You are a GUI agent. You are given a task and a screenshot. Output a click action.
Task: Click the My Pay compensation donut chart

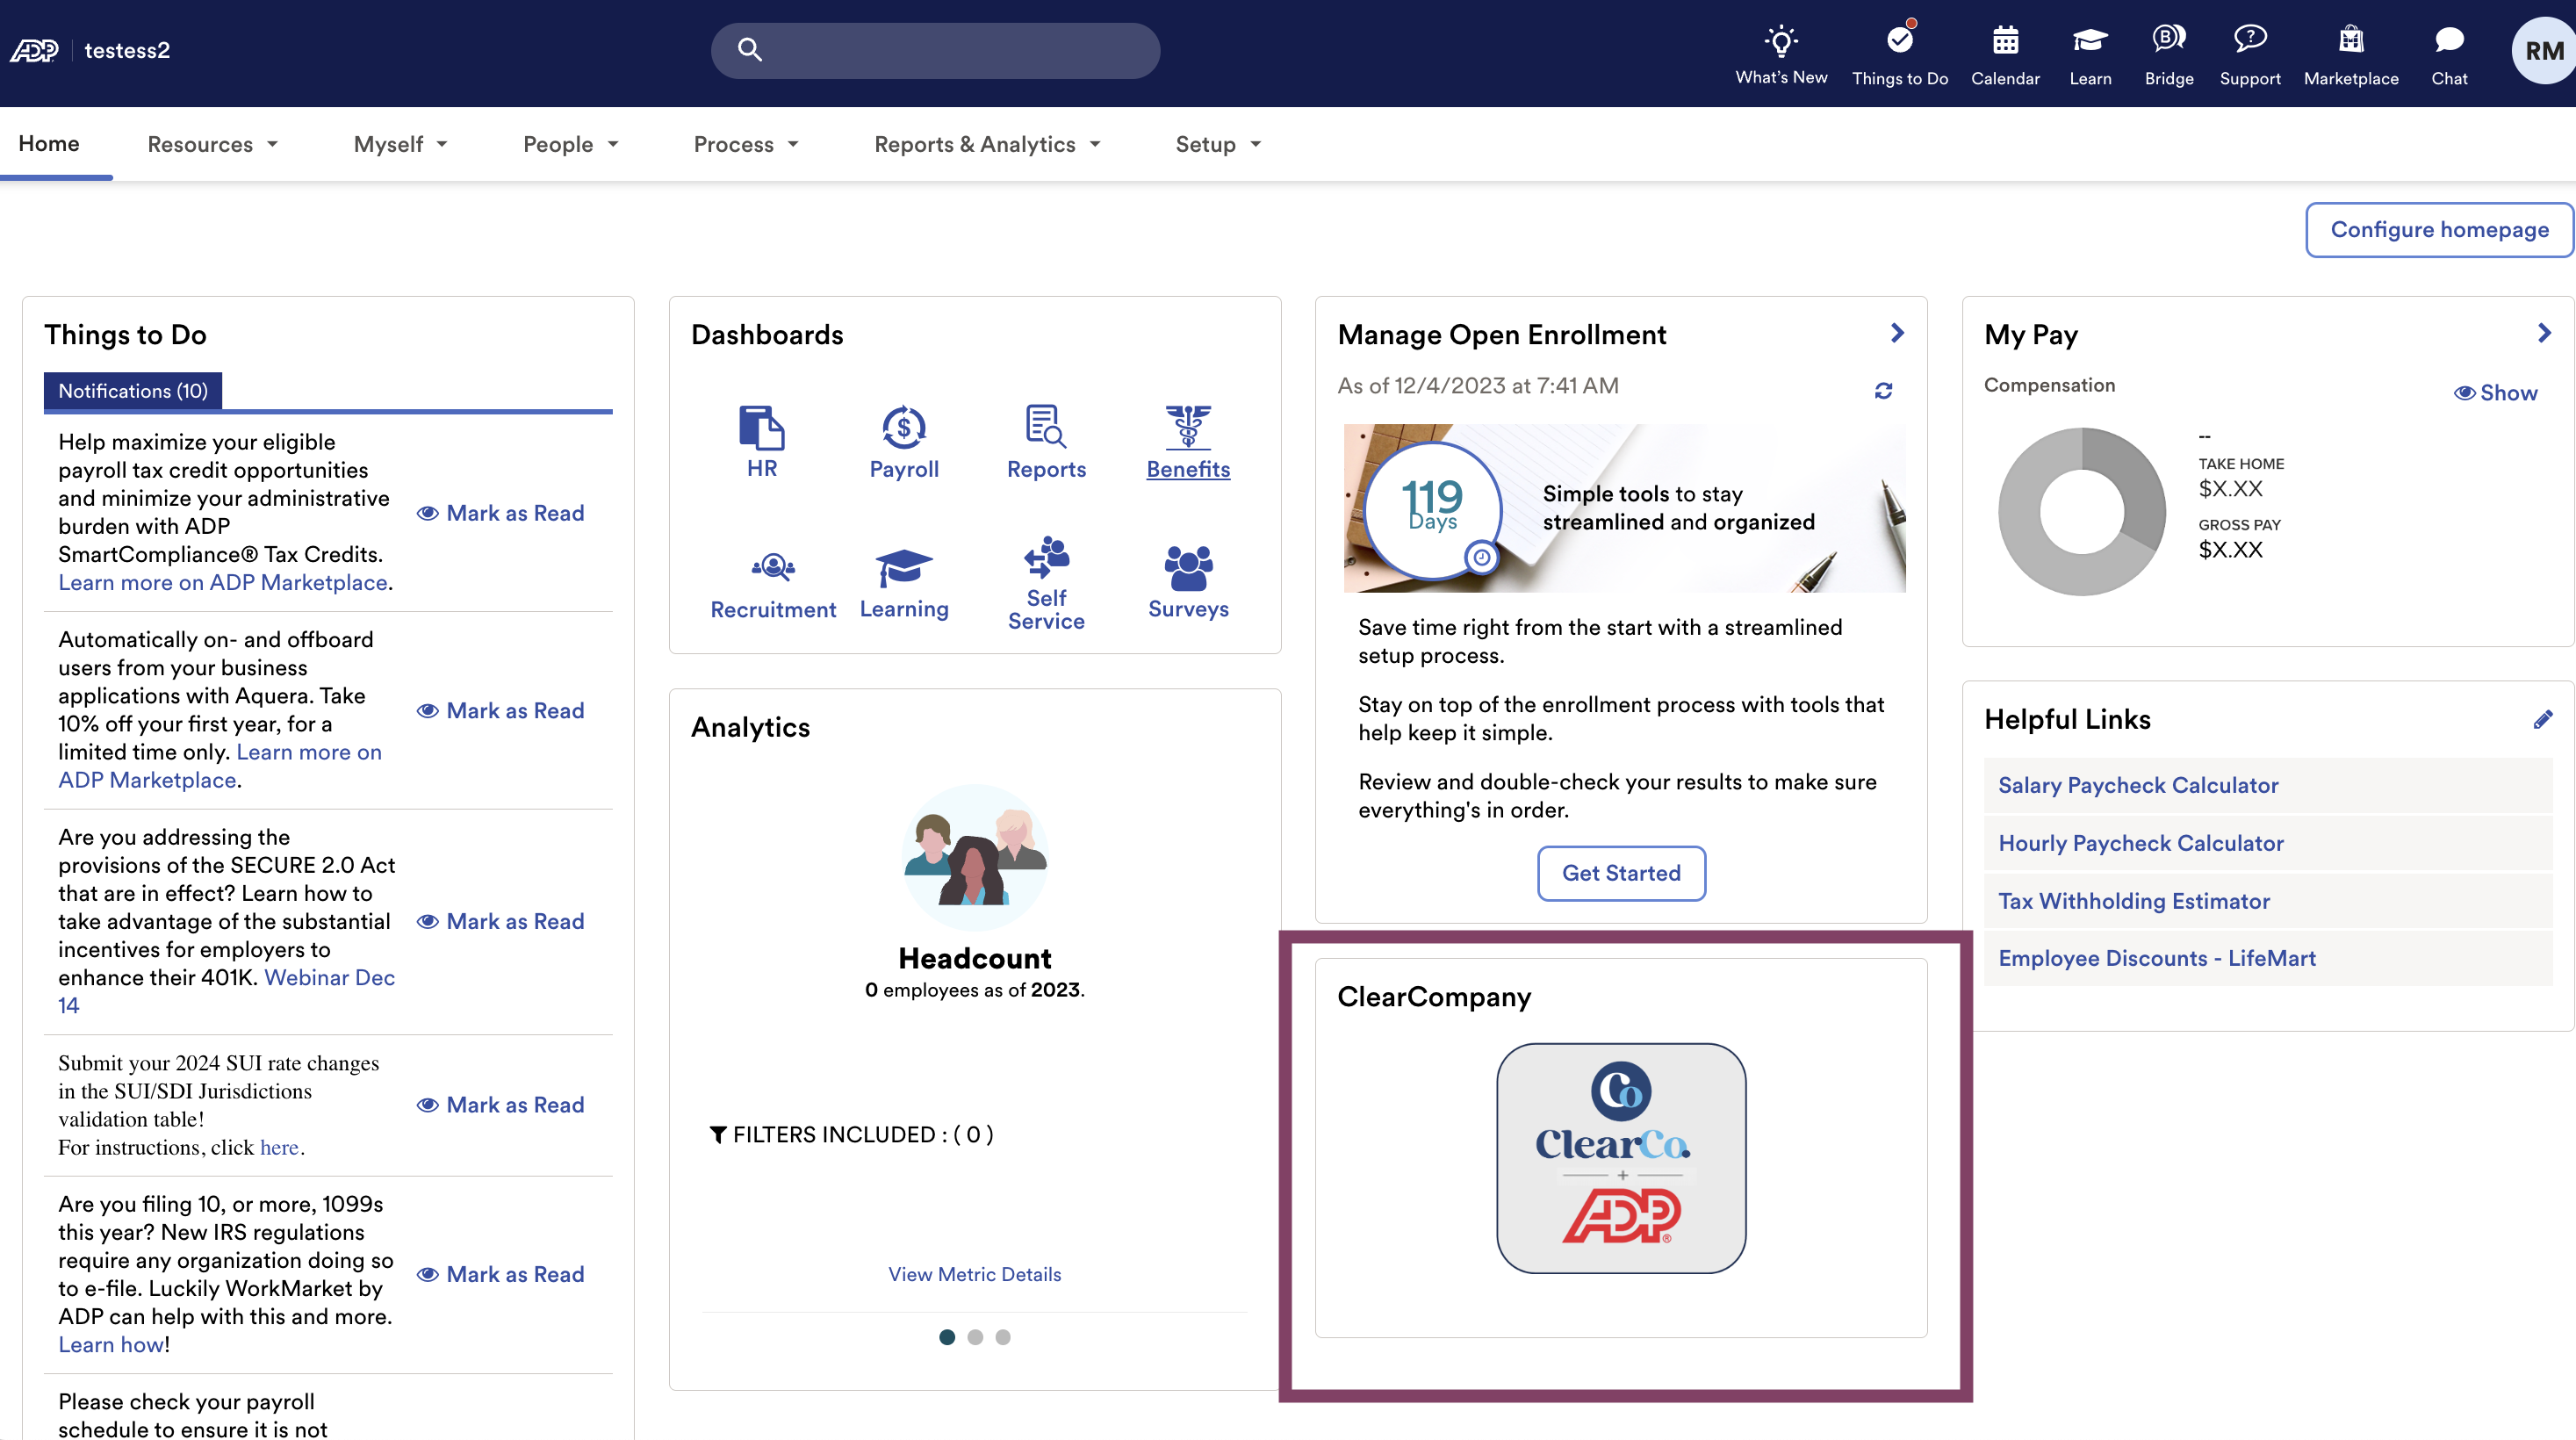[2082, 512]
